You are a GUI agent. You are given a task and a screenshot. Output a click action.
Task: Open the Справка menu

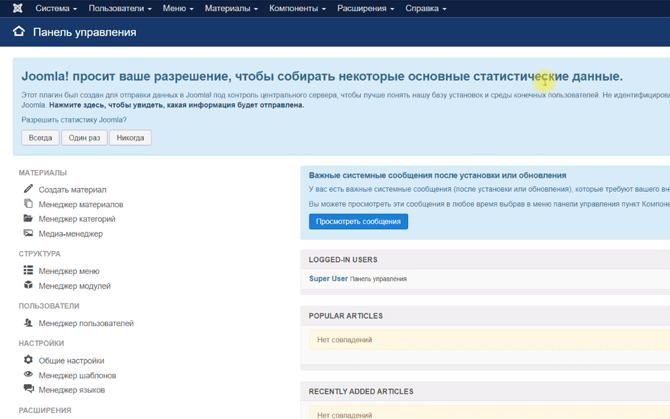pos(426,8)
